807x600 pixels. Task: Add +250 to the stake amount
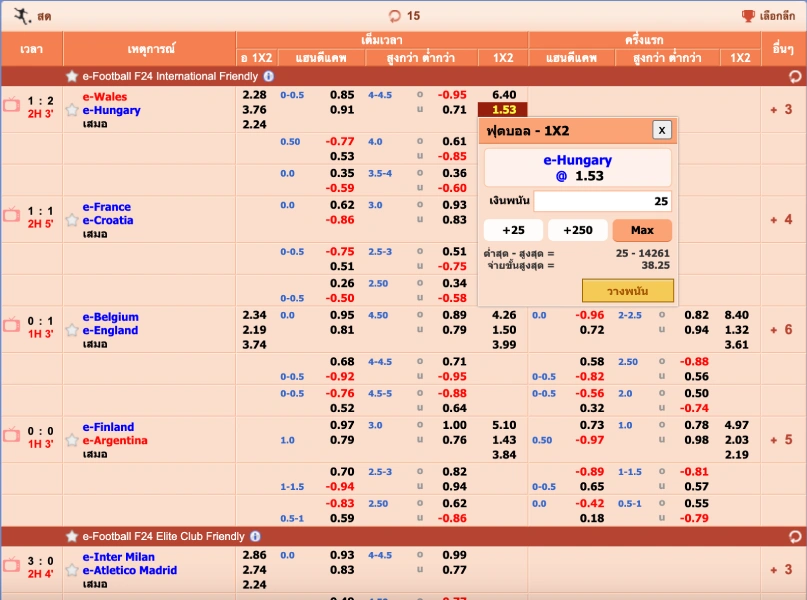(577, 230)
